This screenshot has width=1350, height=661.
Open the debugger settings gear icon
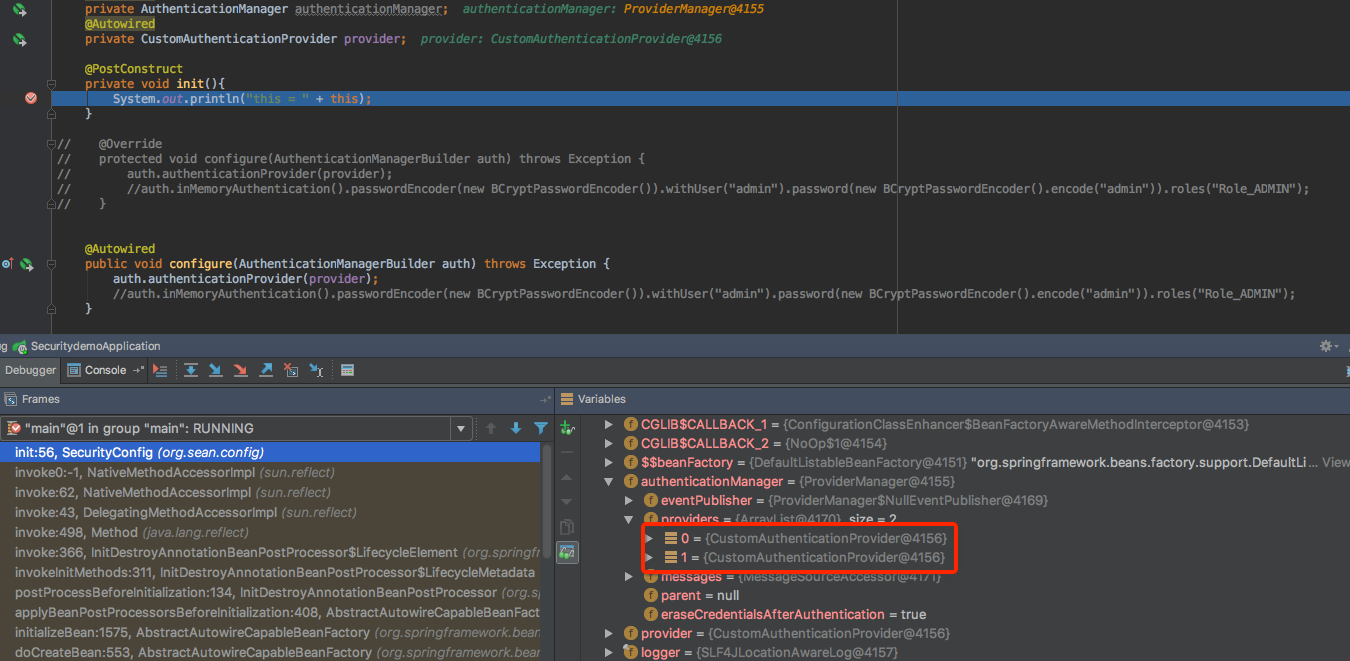coord(1325,345)
